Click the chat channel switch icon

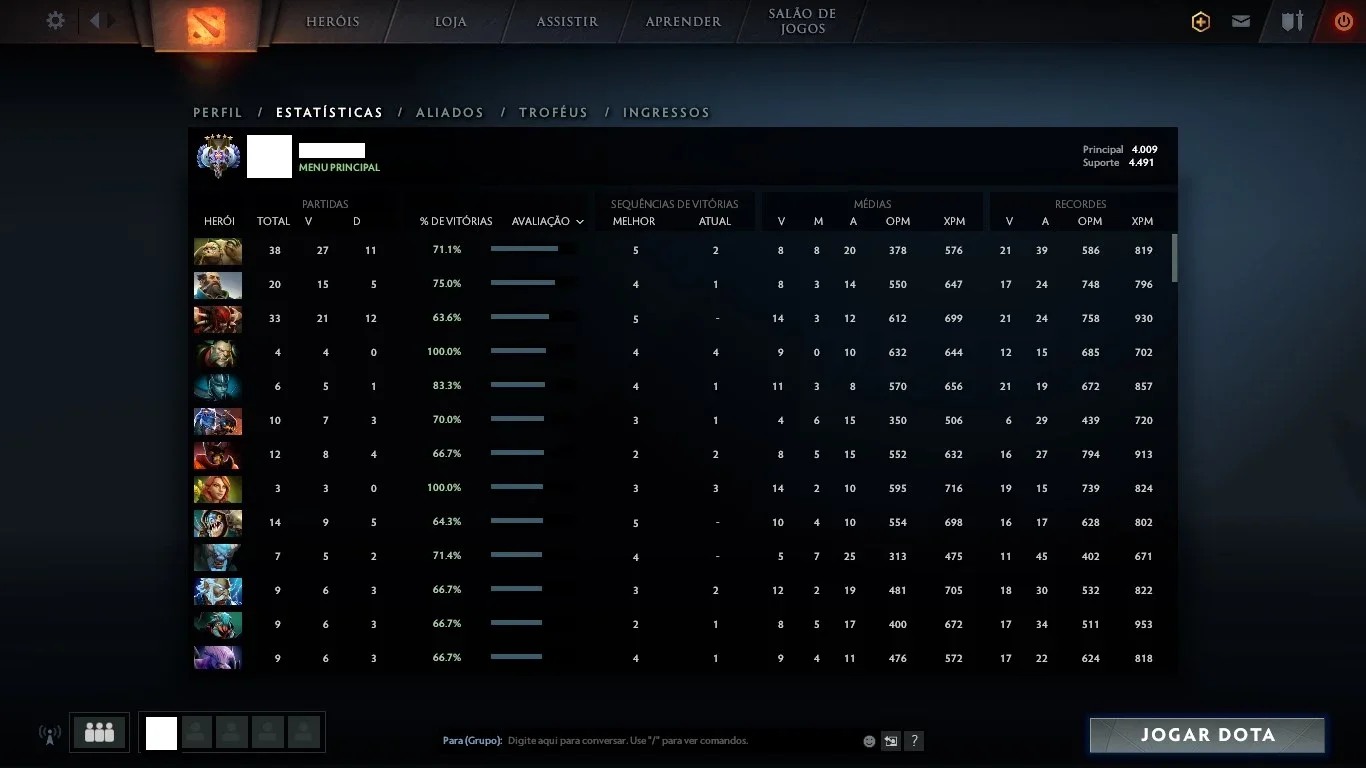[x=890, y=741]
